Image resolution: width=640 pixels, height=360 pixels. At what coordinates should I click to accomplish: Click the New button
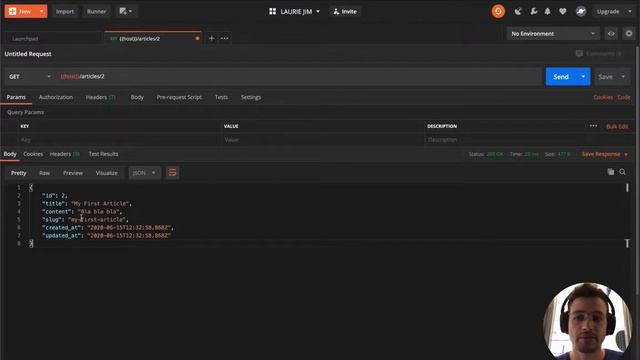(x=21, y=11)
